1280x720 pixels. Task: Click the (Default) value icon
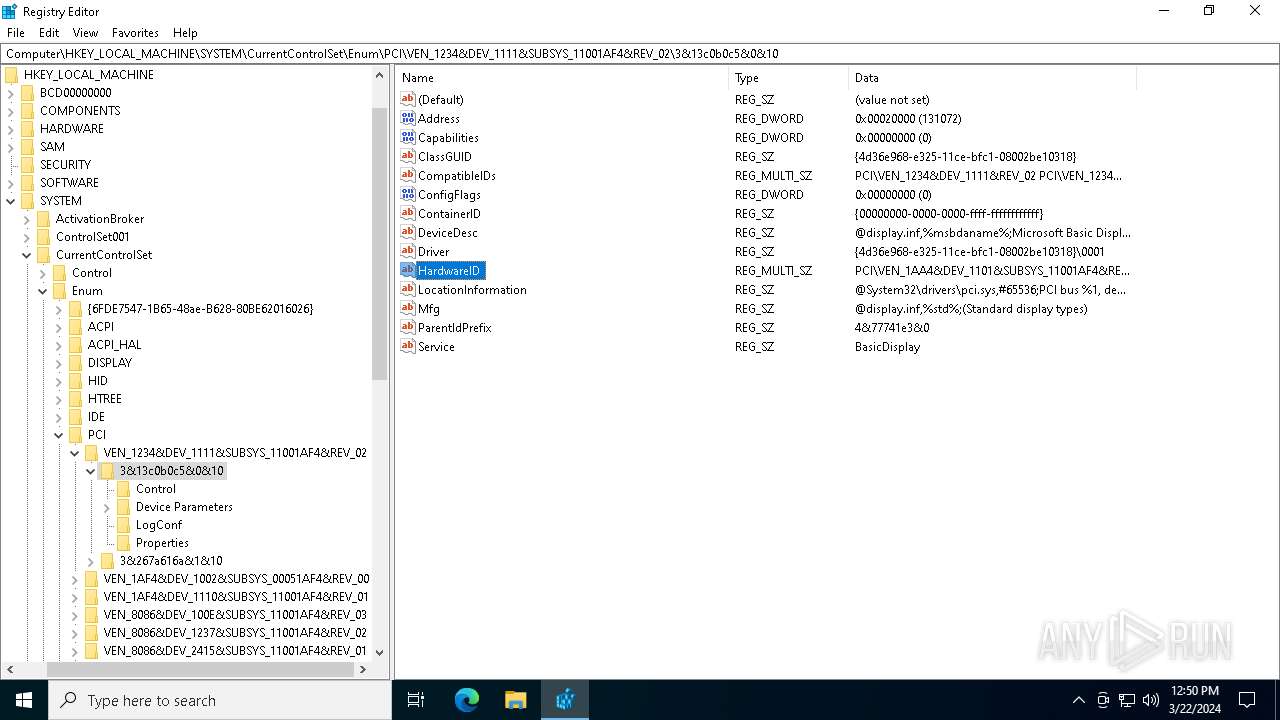click(x=407, y=99)
